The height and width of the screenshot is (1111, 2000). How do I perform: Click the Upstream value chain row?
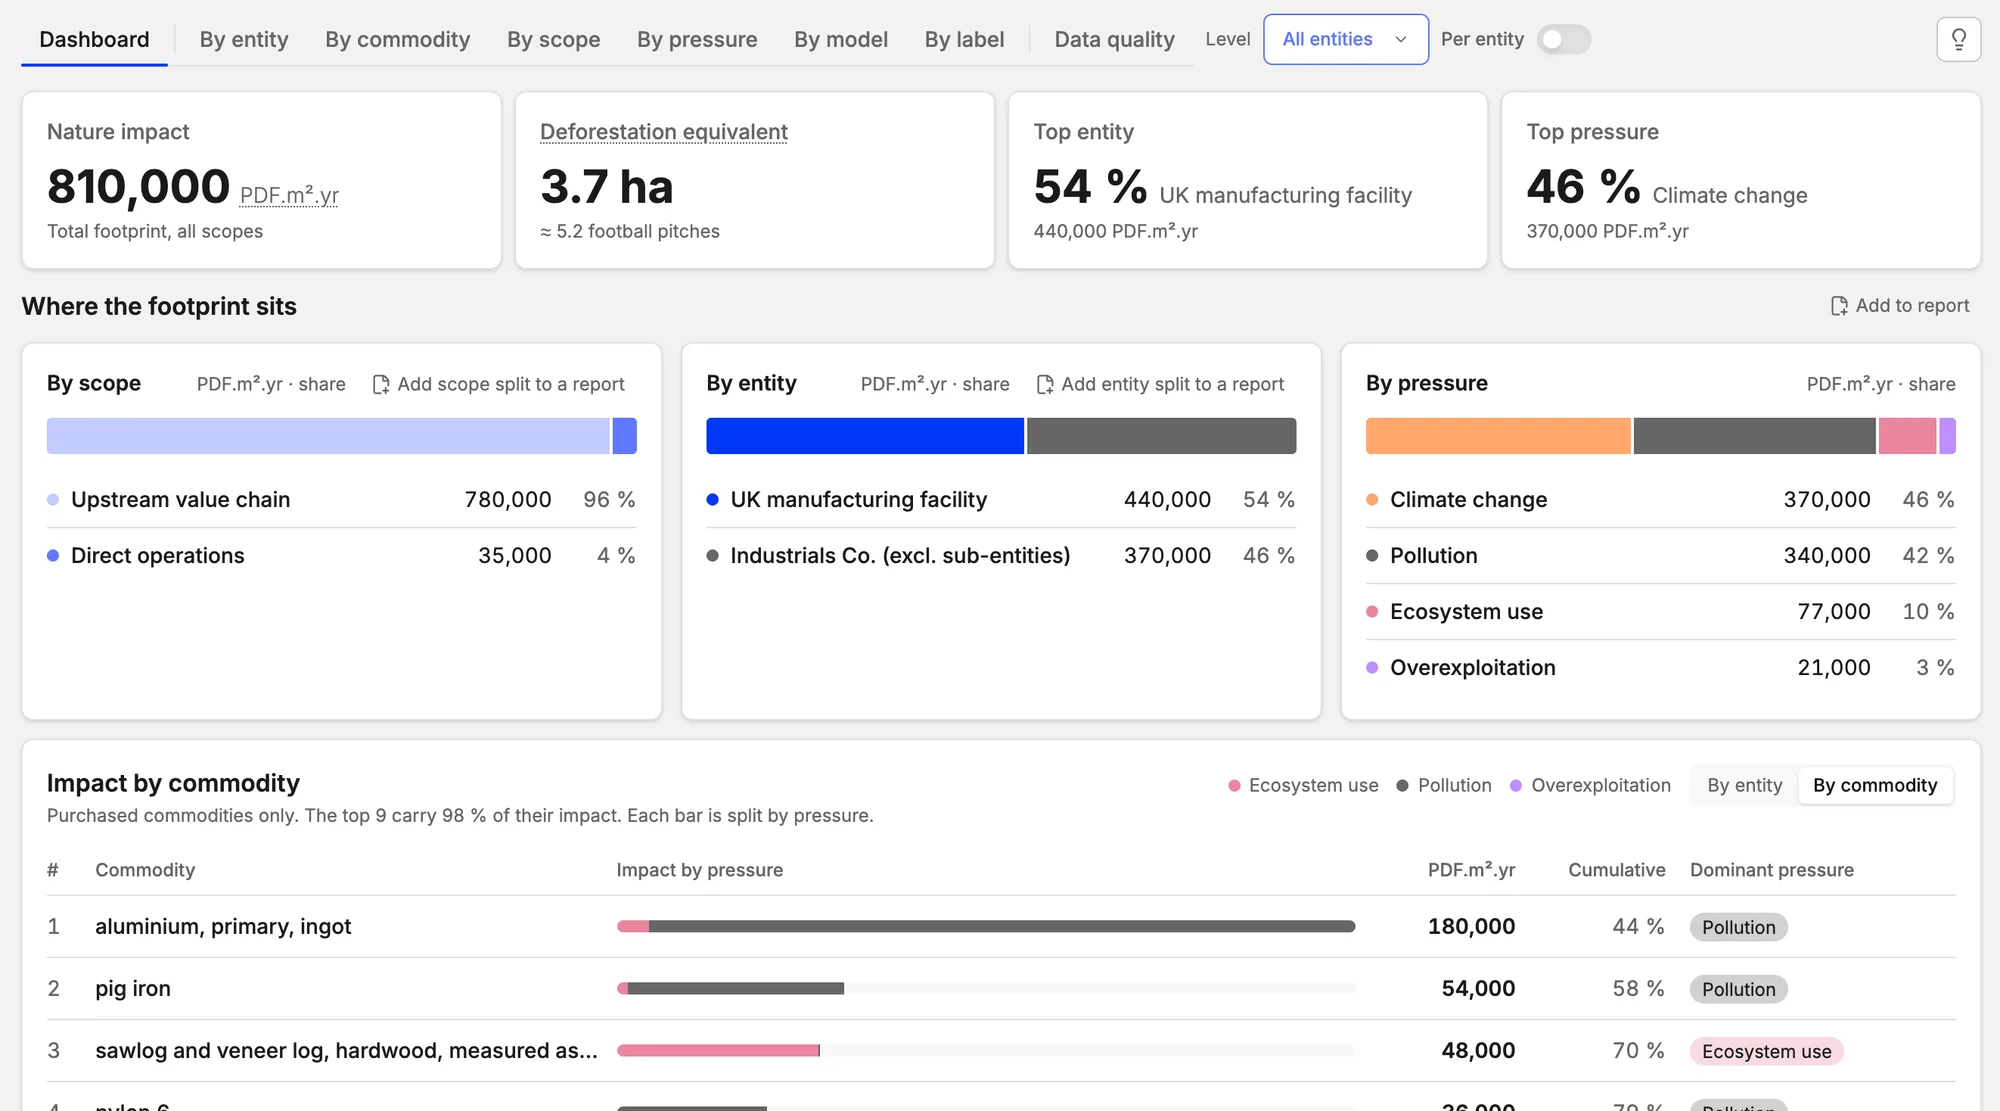tap(342, 499)
